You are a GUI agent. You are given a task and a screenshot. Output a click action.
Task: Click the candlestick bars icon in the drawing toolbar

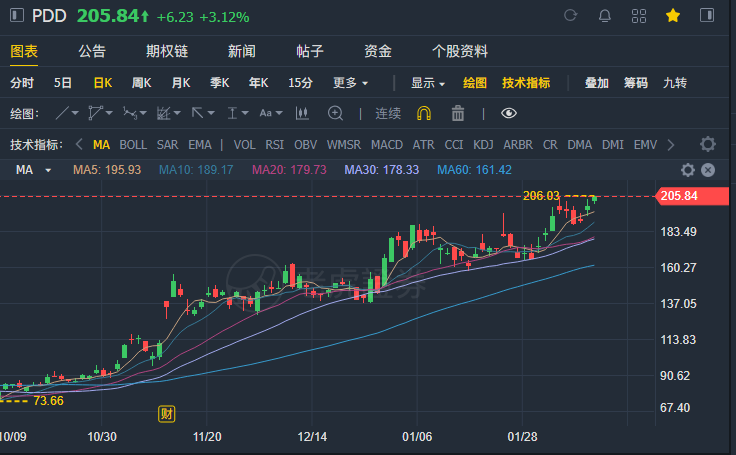point(302,113)
